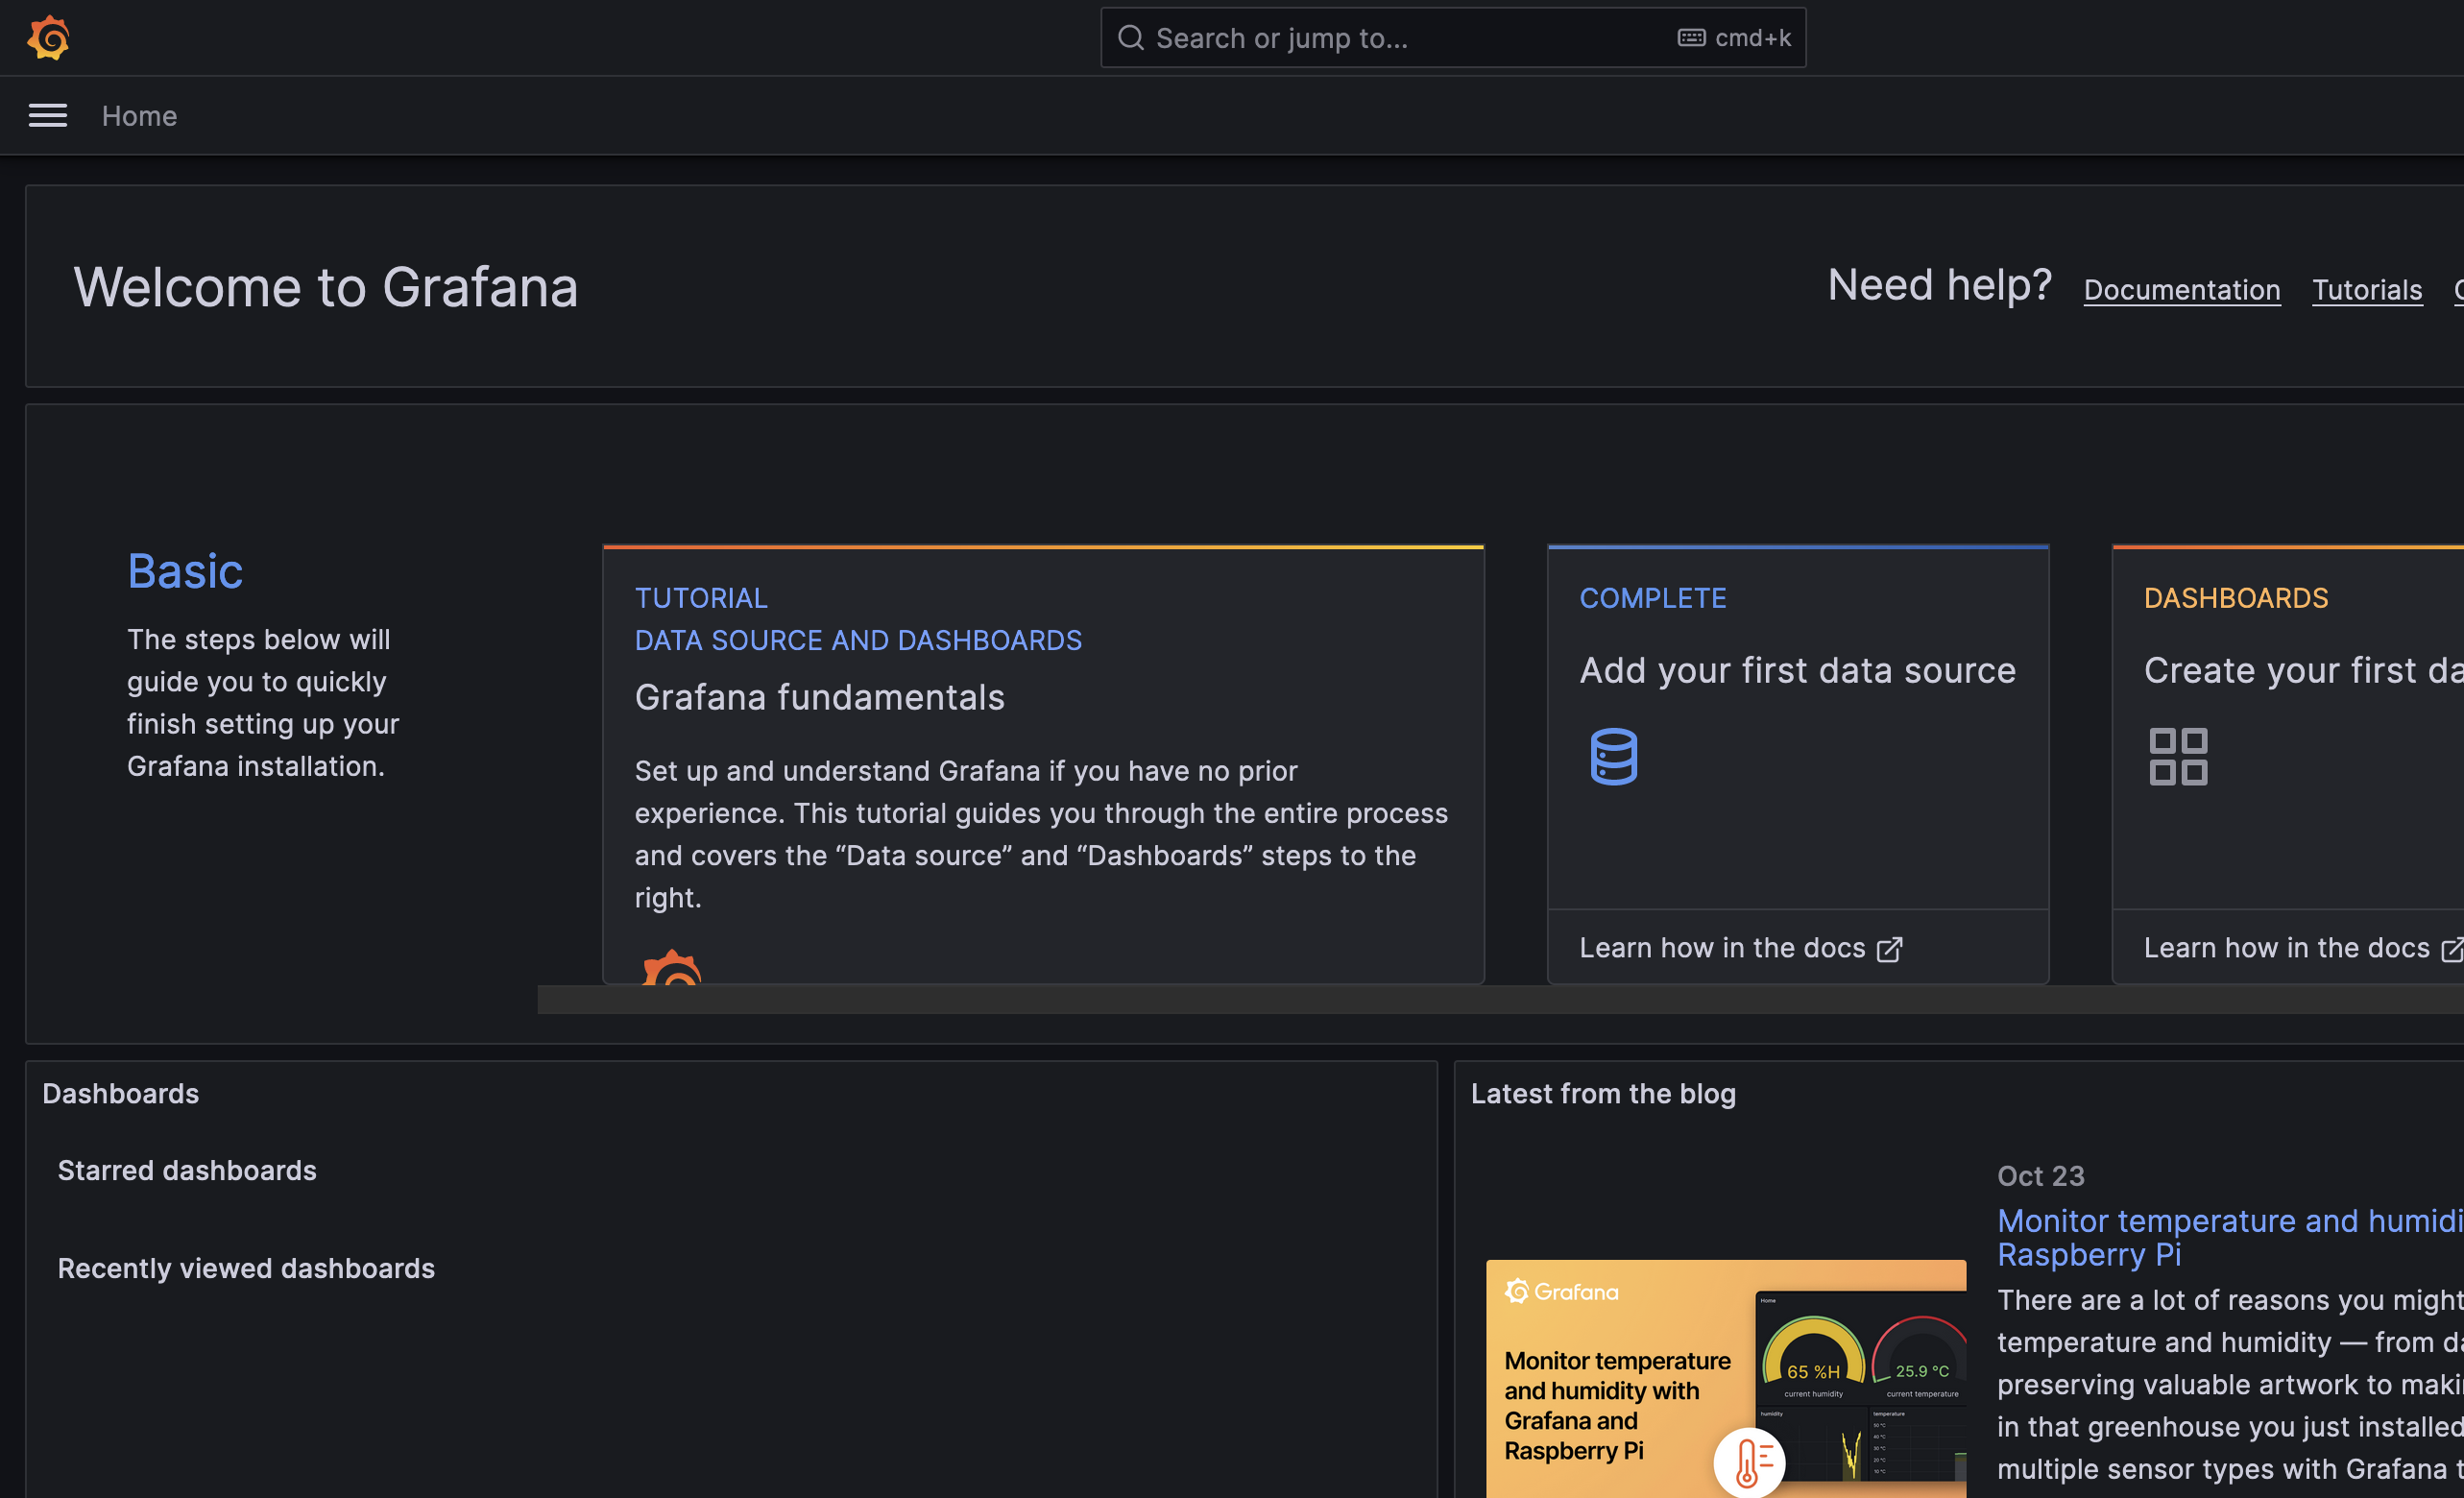Click the Grafana logo in top-left corner
Viewport: 2464px width, 1498px height.
click(x=47, y=37)
